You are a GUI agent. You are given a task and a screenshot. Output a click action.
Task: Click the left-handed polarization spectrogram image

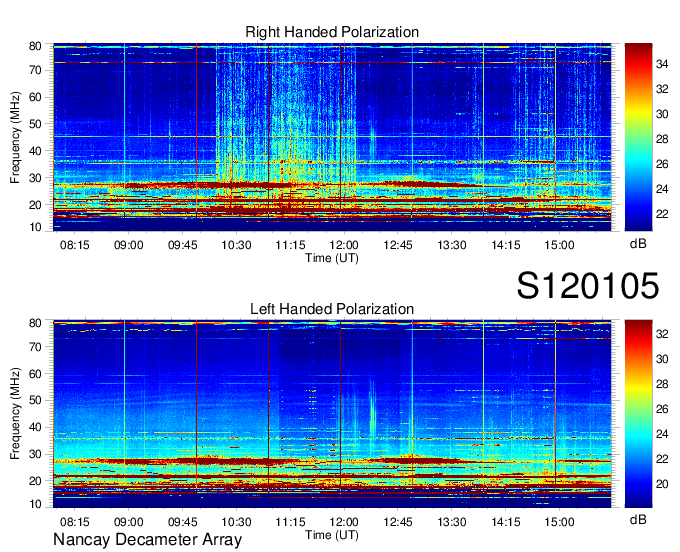[332, 414]
